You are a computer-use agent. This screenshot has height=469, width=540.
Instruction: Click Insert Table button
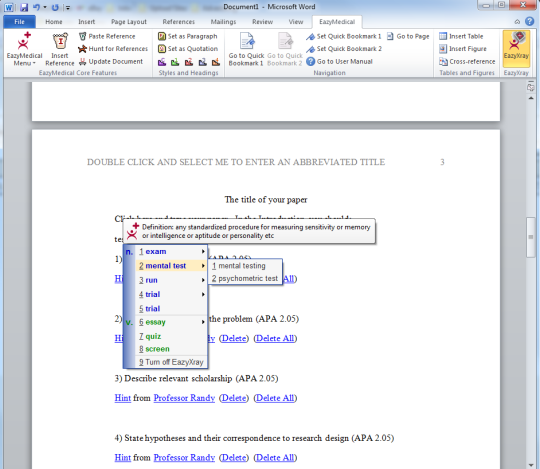pyautogui.click(x=461, y=36)
